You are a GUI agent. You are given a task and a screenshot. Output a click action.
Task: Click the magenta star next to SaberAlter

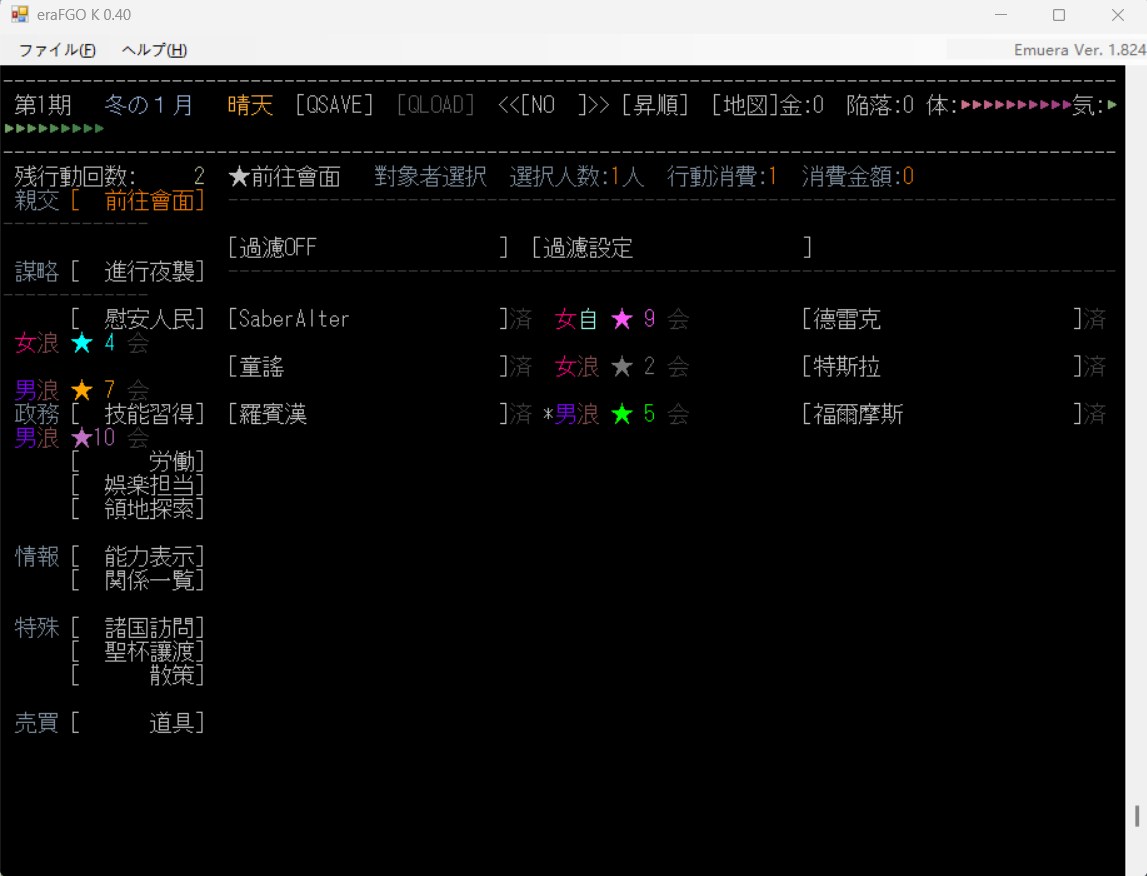(x=622, y=319)
